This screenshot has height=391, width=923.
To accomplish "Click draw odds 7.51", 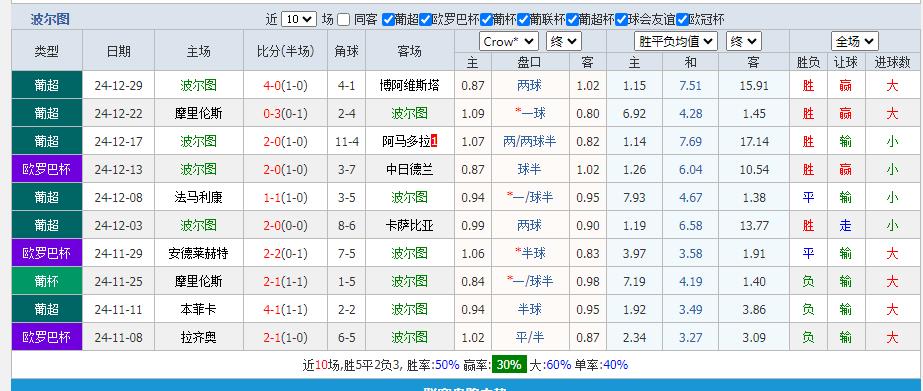I will coord(690,85).
